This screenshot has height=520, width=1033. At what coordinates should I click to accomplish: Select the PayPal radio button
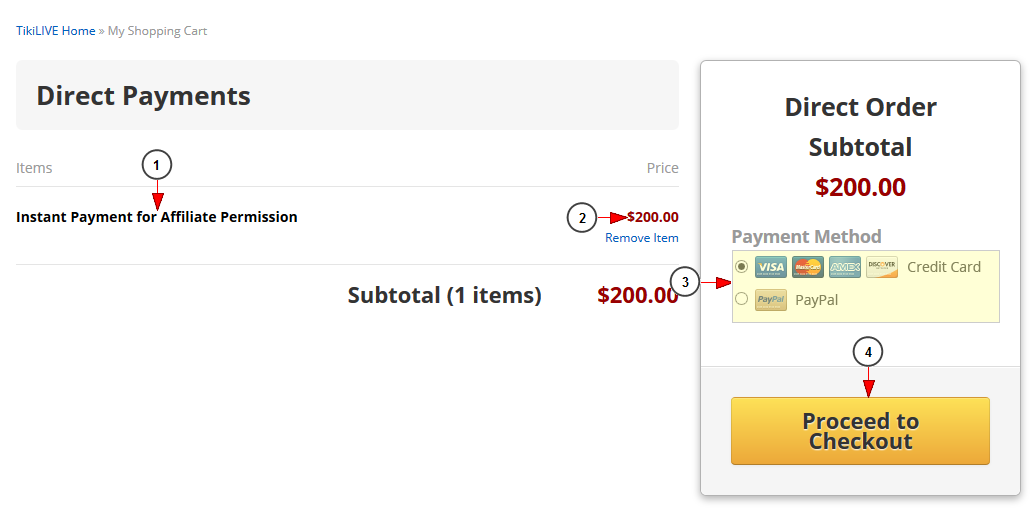click(x=742, y=299)
